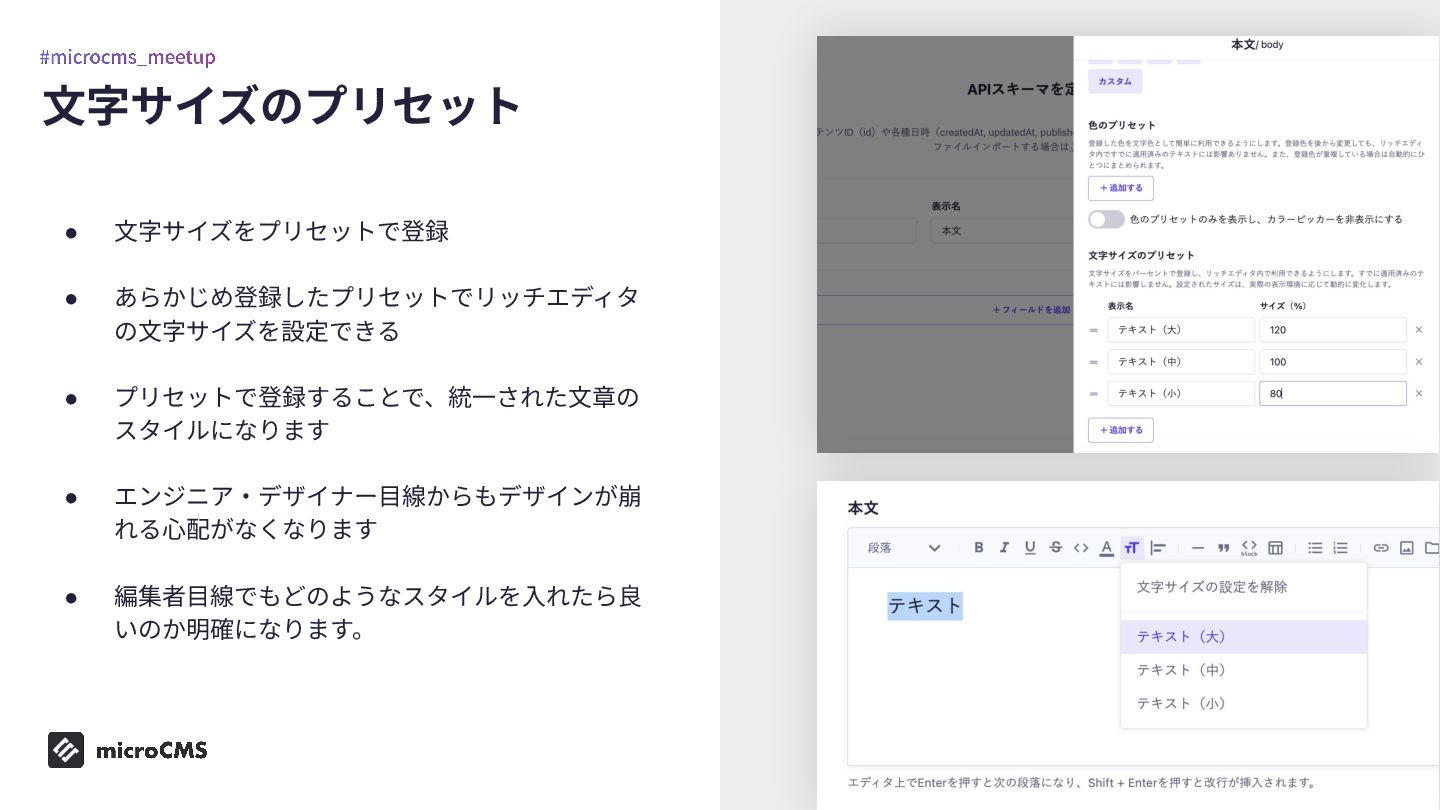
Task: Click the microCMS logo at the bottom left
Action: click(128, 750)
